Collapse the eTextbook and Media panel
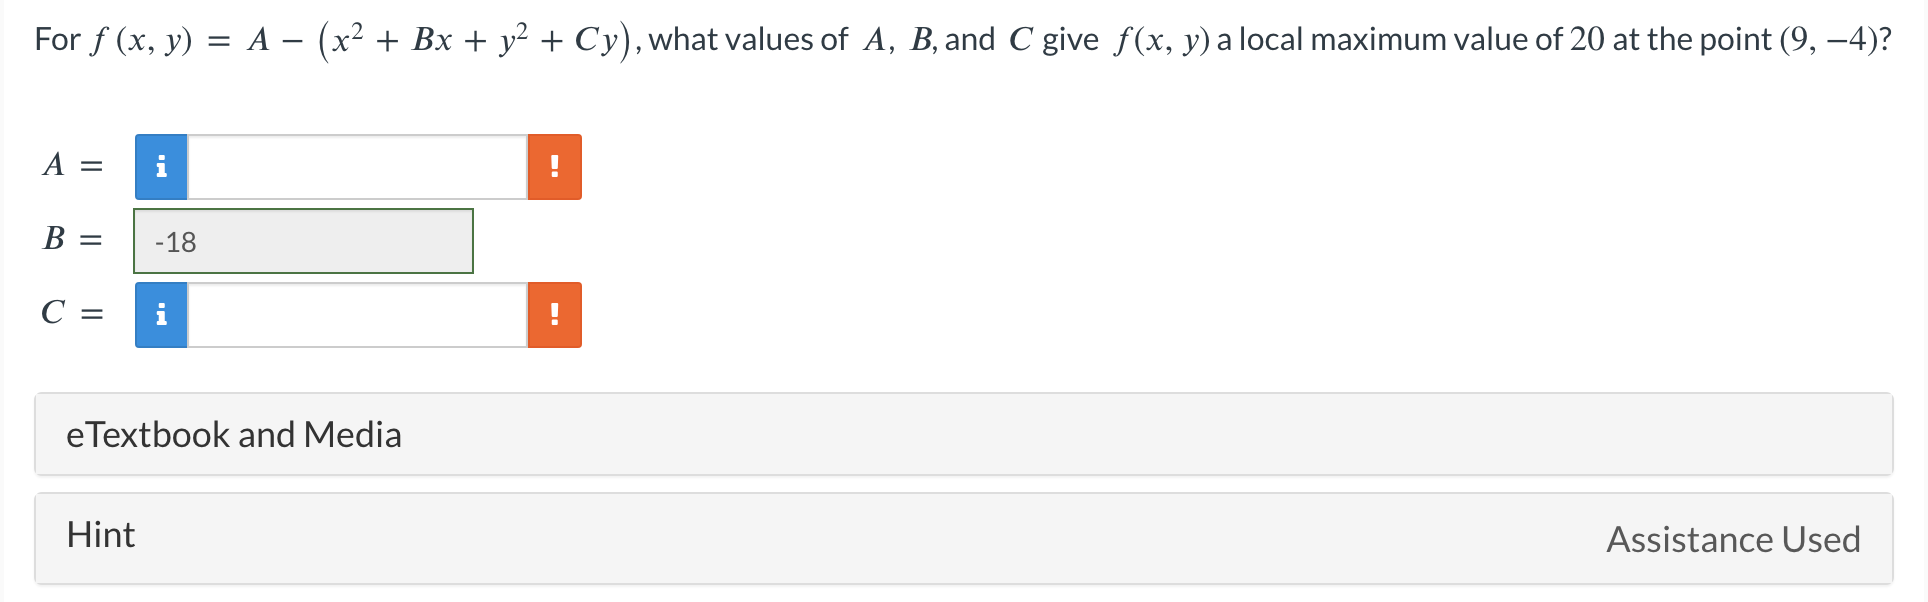The height and width of the screenshot is (602, 1928). (234, 434)
